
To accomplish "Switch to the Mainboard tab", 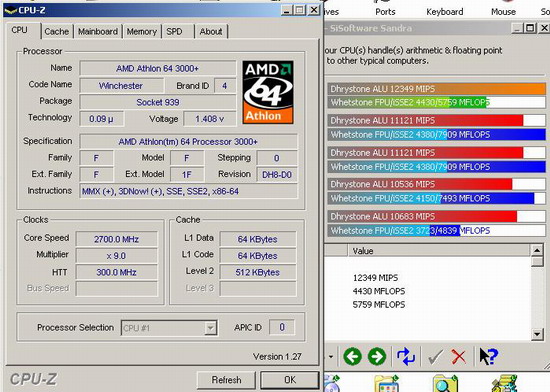I will pos(98,32).
